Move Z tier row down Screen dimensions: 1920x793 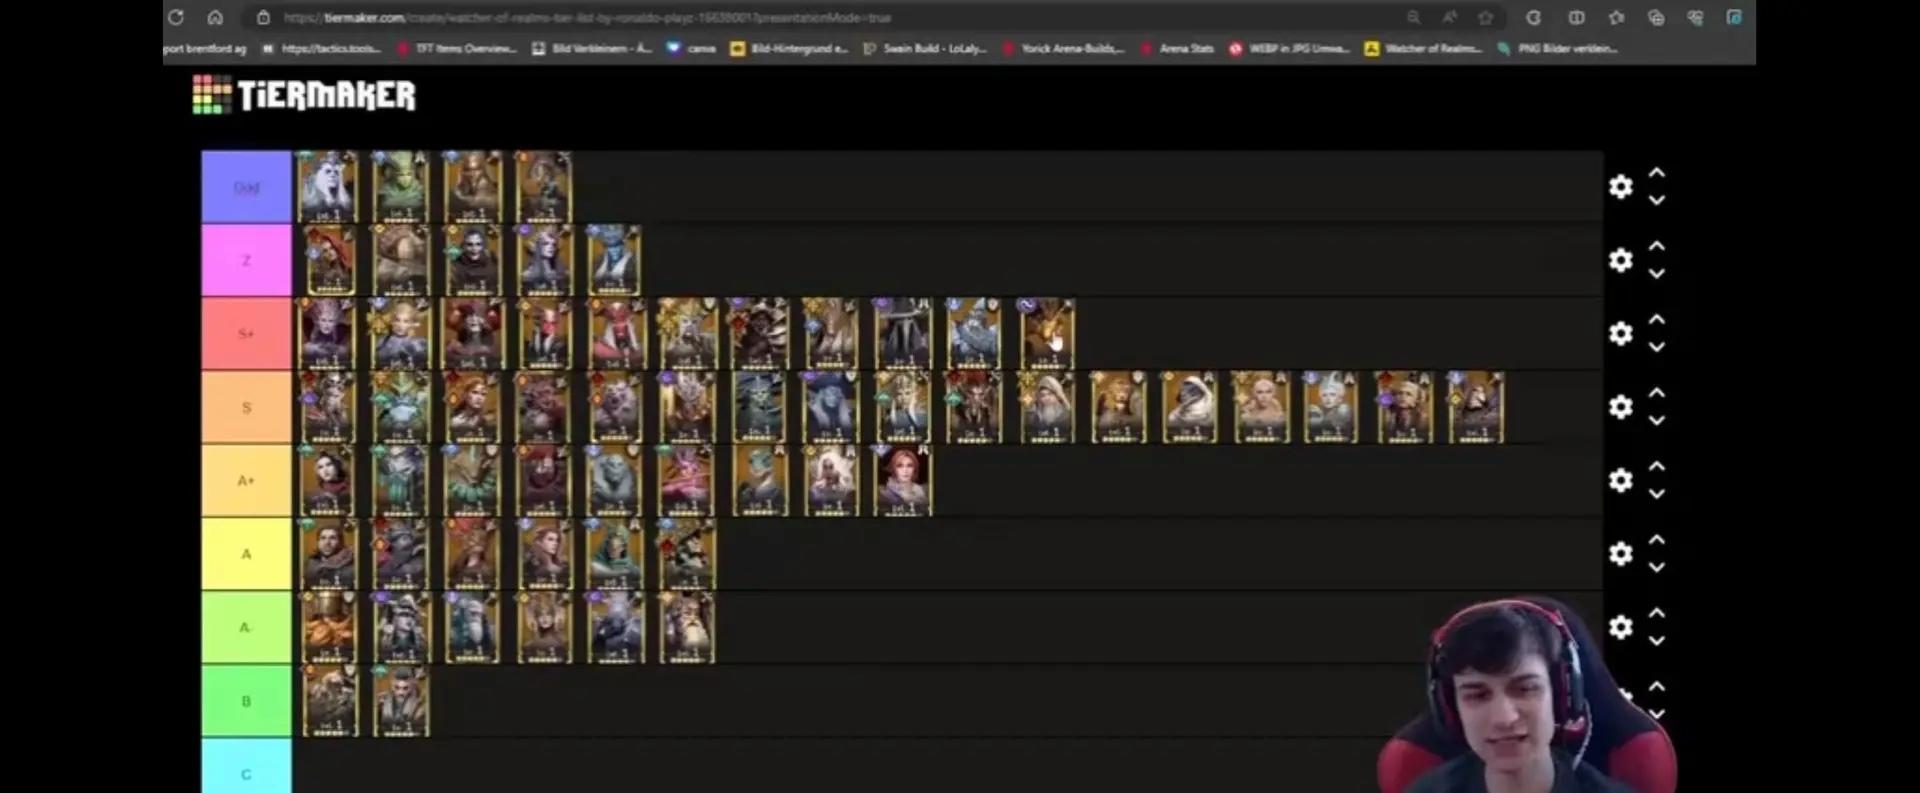coord(1657,273)
